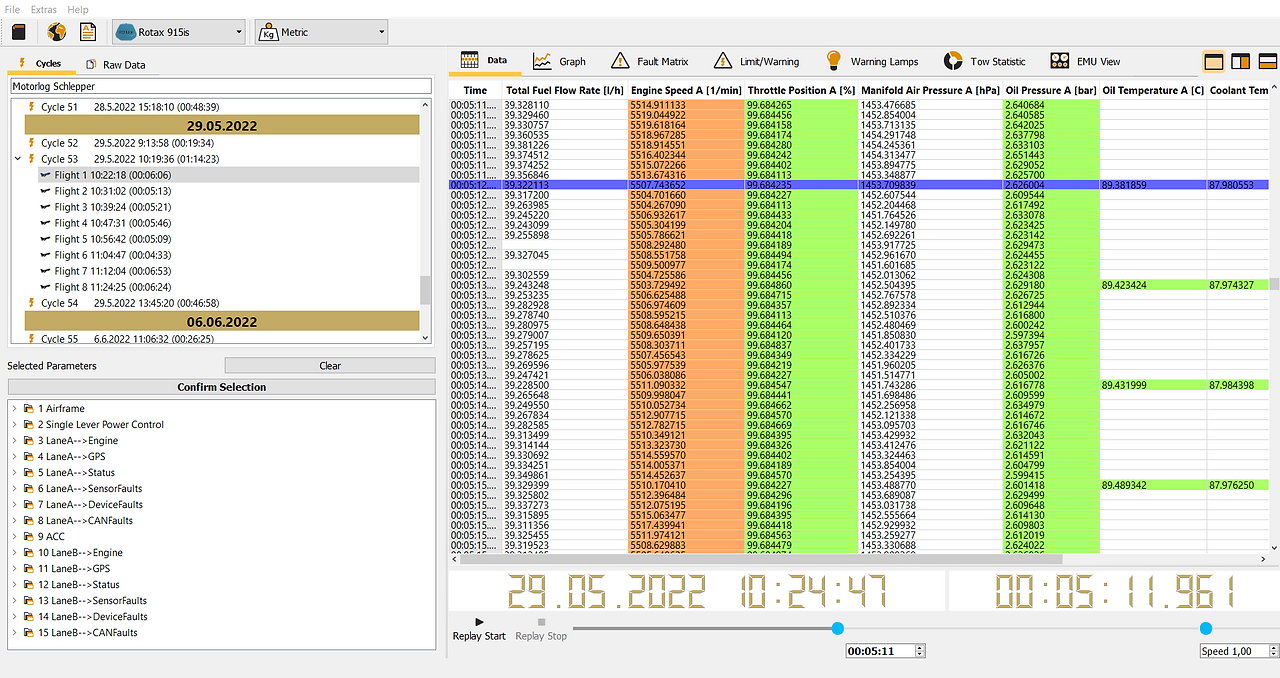Expand 2 Single Lever Power Control group
1280x678 pixels.
(15, 425)
